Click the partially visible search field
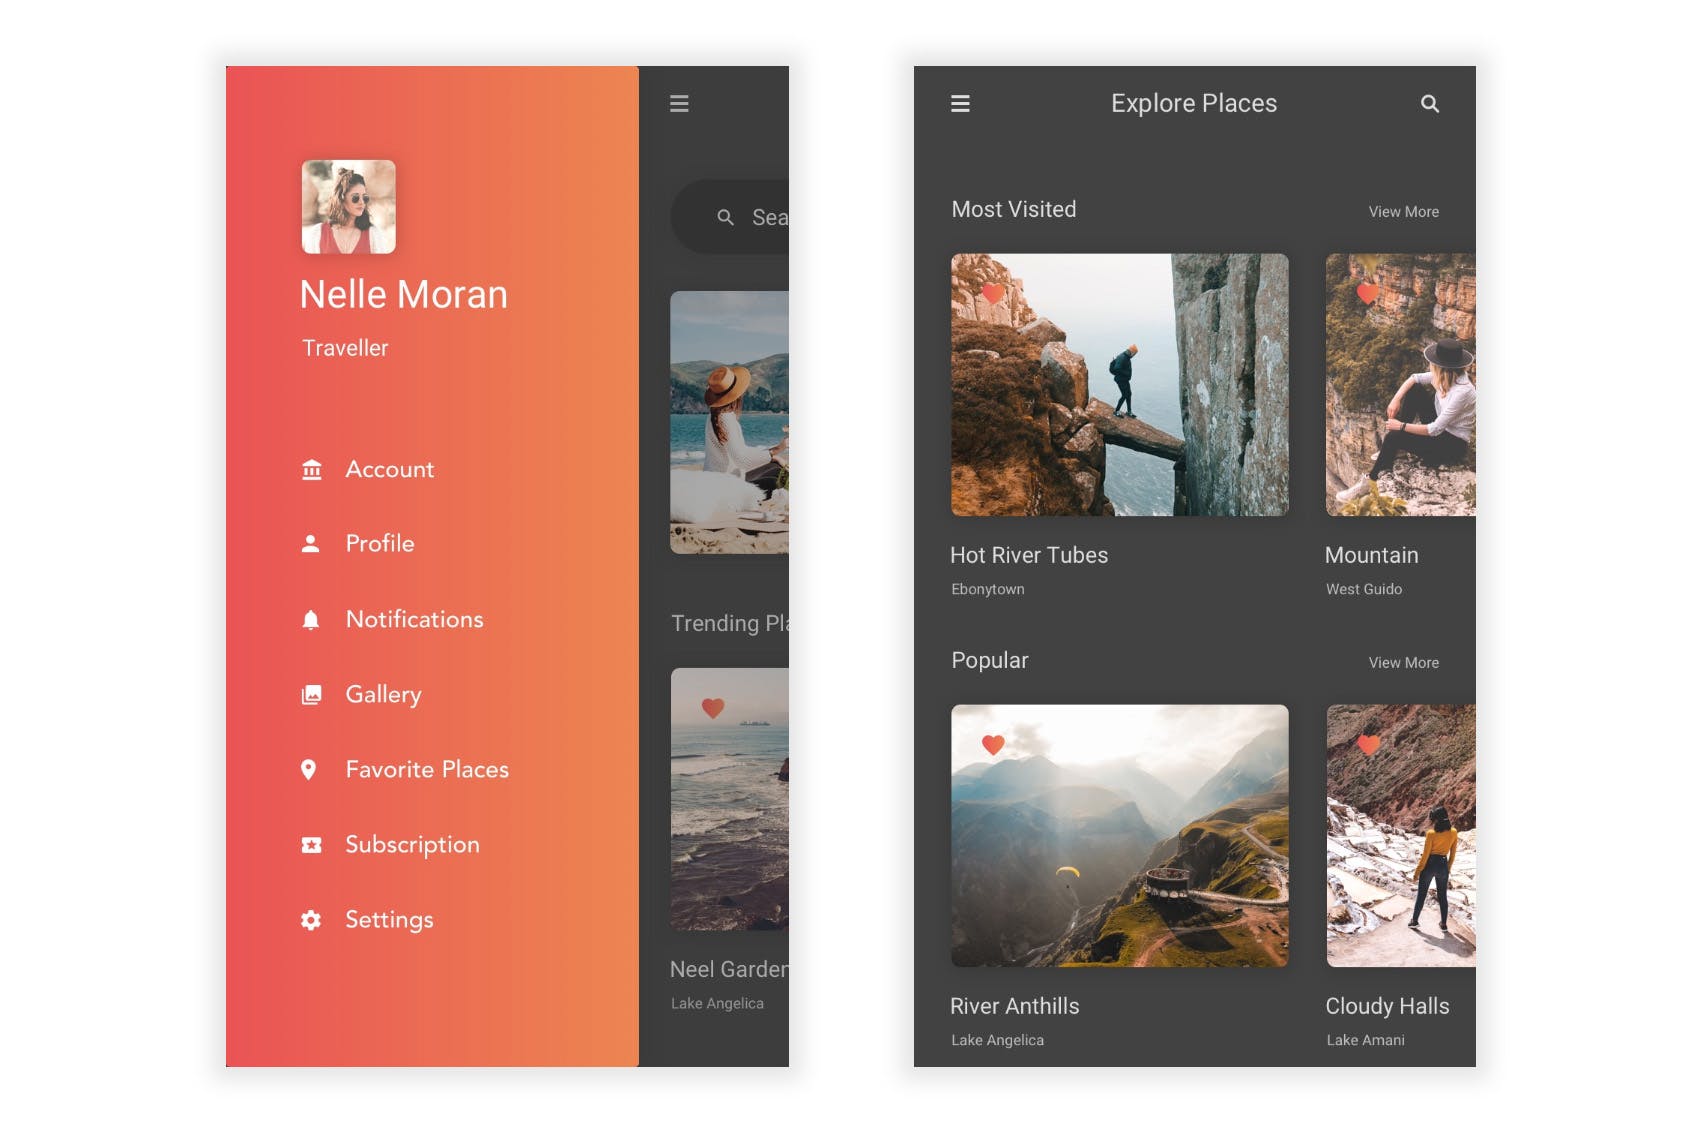The width and height of the screenshot is (1700, 1133). point(740,217)
